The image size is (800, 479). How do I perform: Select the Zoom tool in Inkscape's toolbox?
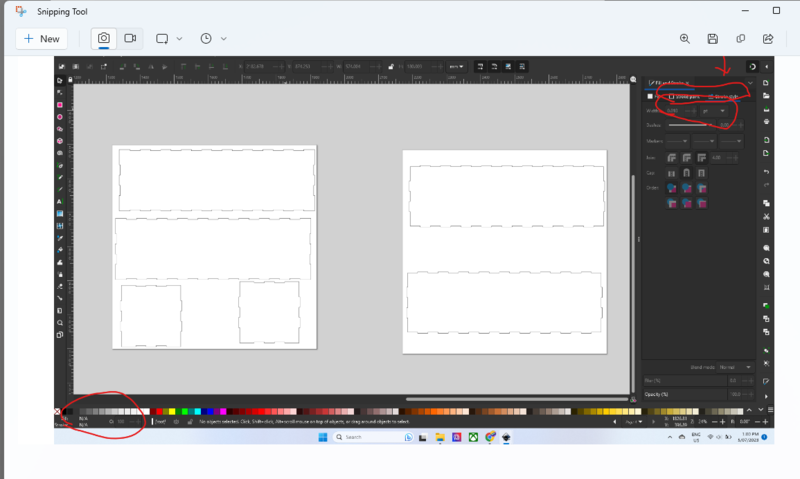[60, 323]
